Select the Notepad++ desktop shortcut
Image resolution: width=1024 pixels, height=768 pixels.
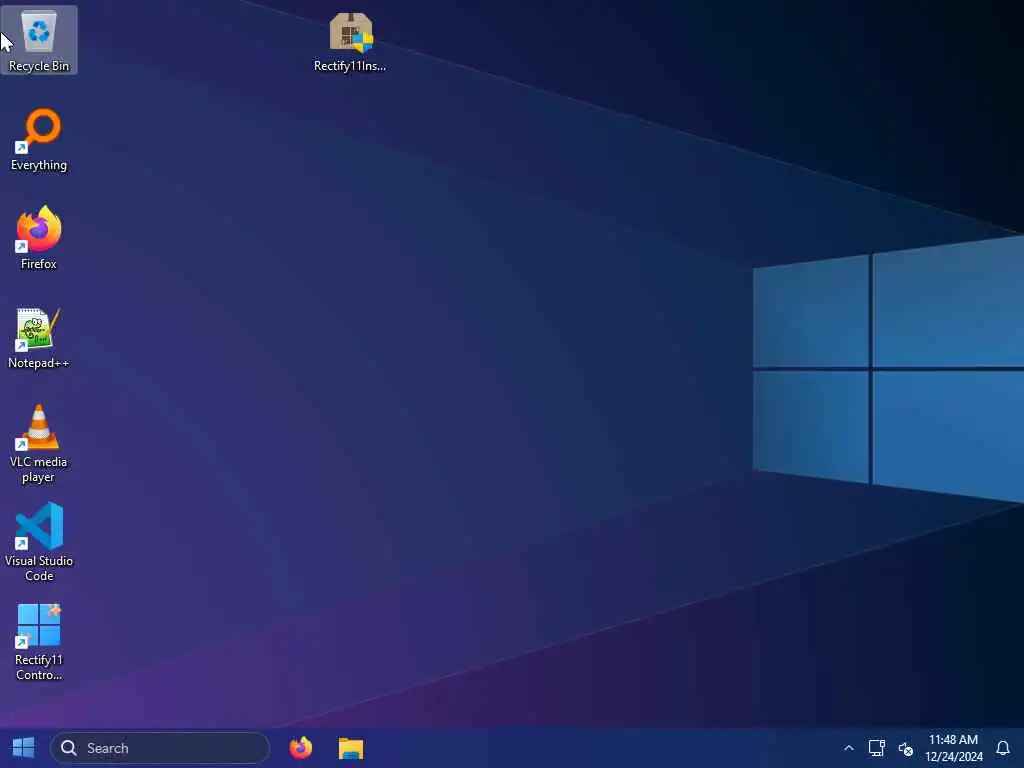point(39,338)
